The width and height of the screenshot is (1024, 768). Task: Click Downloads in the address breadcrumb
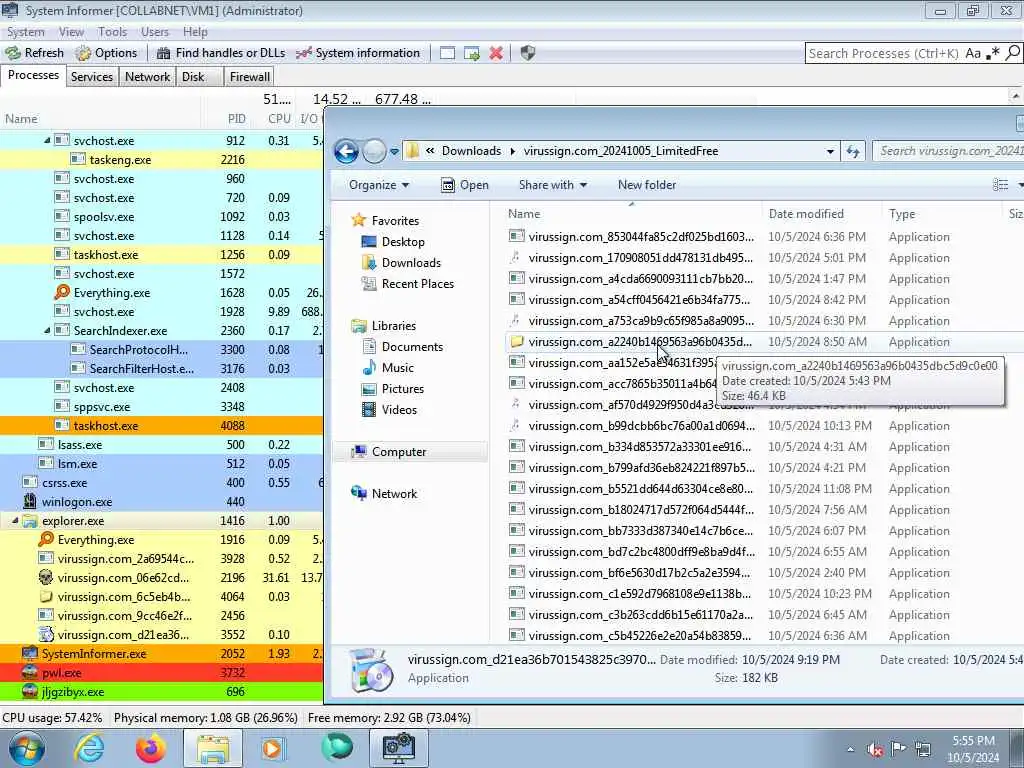click(472, 151)
